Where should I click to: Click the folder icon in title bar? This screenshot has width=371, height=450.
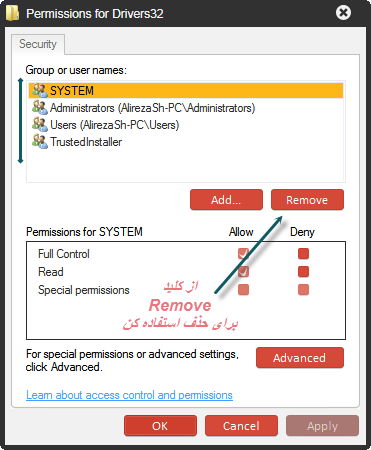click(13, 13)
